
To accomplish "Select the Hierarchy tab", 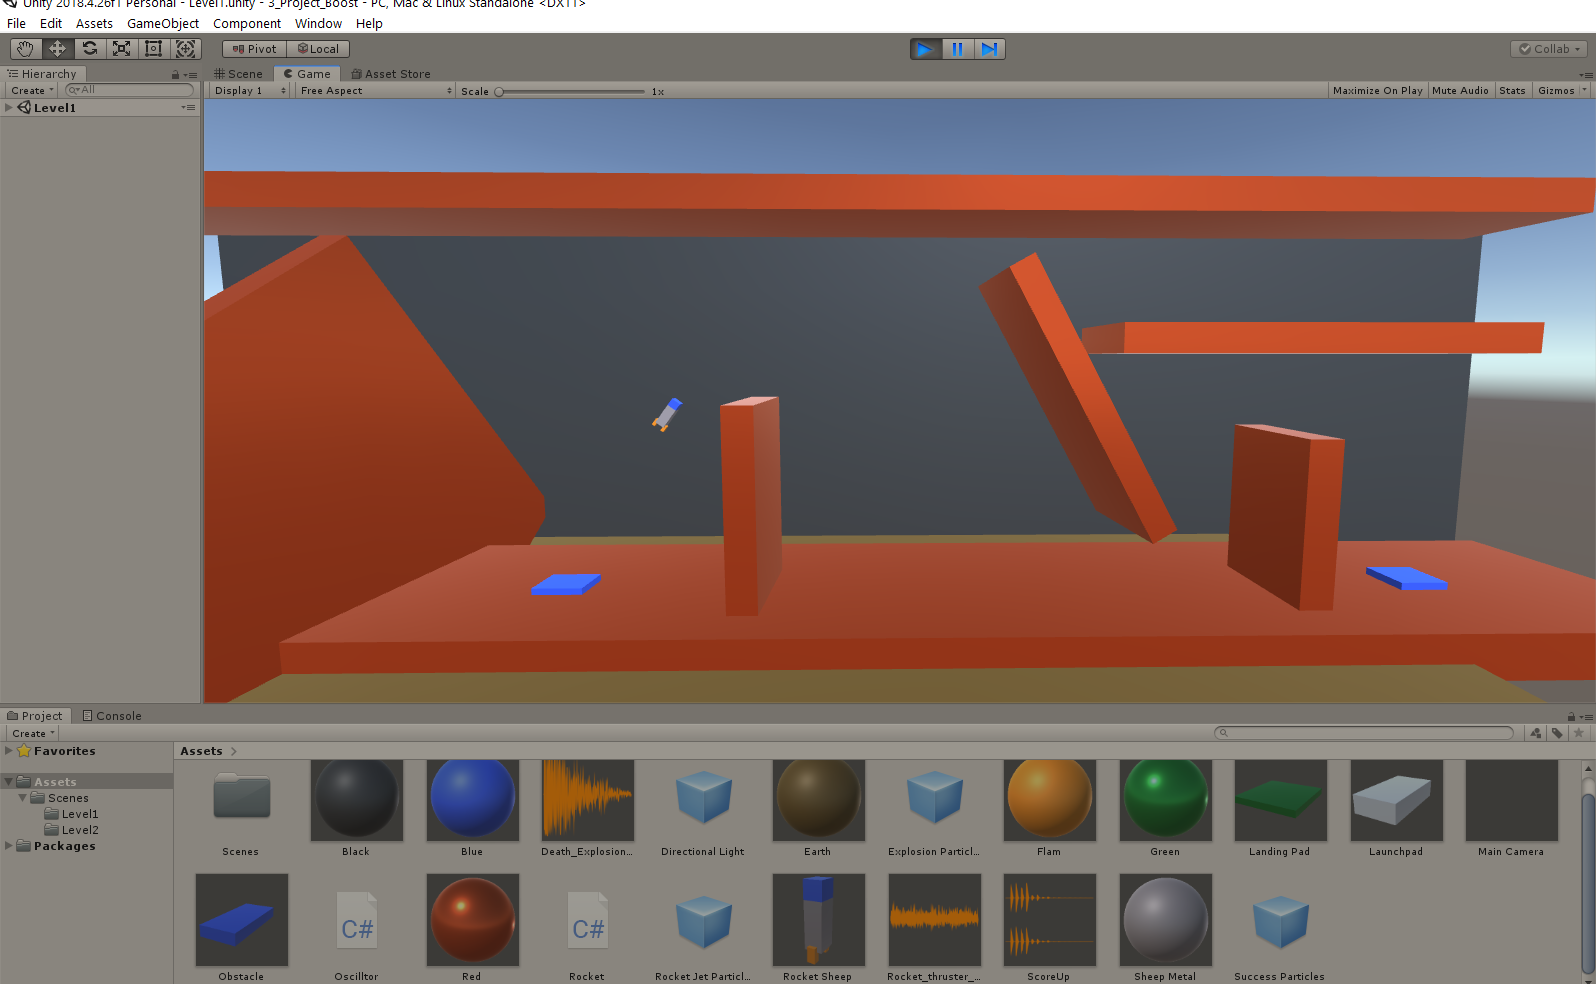I will coord(42,73).
